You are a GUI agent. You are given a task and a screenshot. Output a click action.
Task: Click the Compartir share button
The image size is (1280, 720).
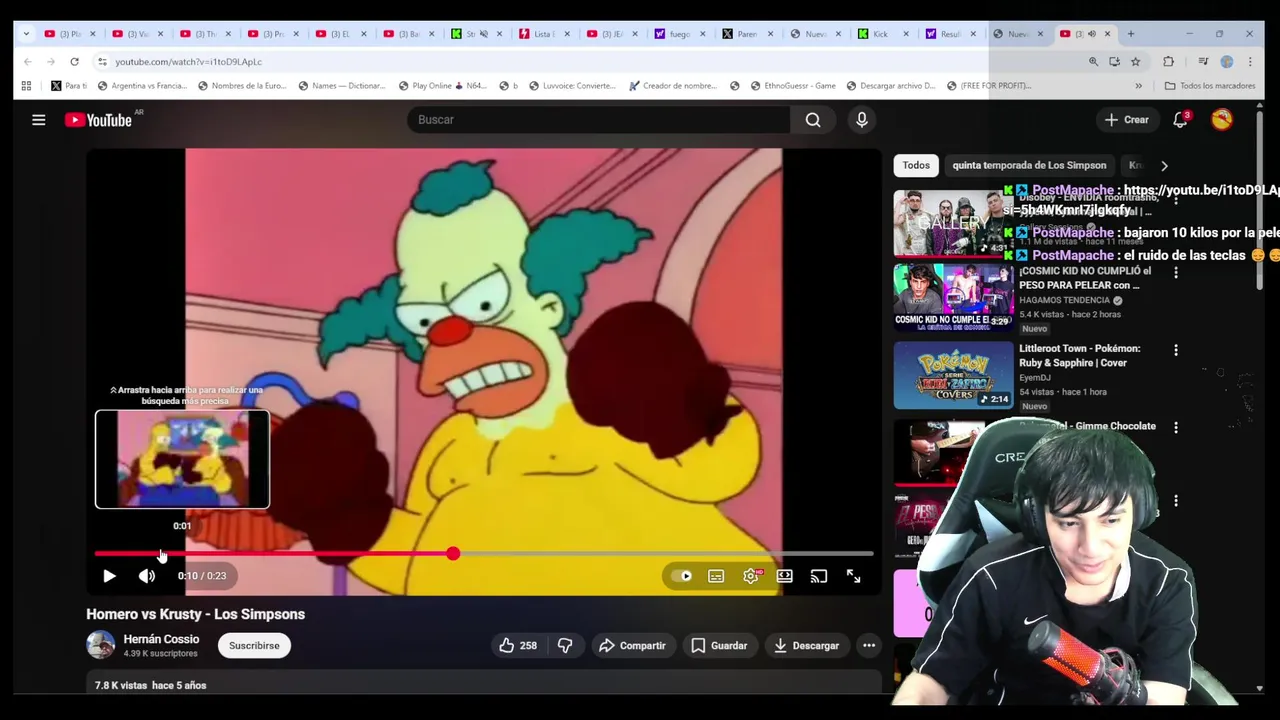pyautogui.click(x=632, y=646)
